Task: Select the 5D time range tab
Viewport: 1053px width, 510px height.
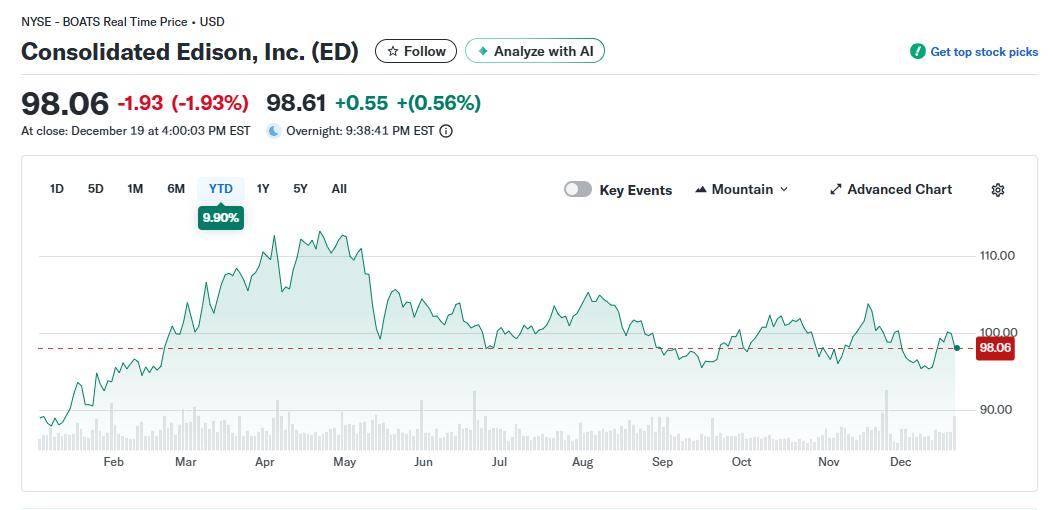Action: click(96, 189)
